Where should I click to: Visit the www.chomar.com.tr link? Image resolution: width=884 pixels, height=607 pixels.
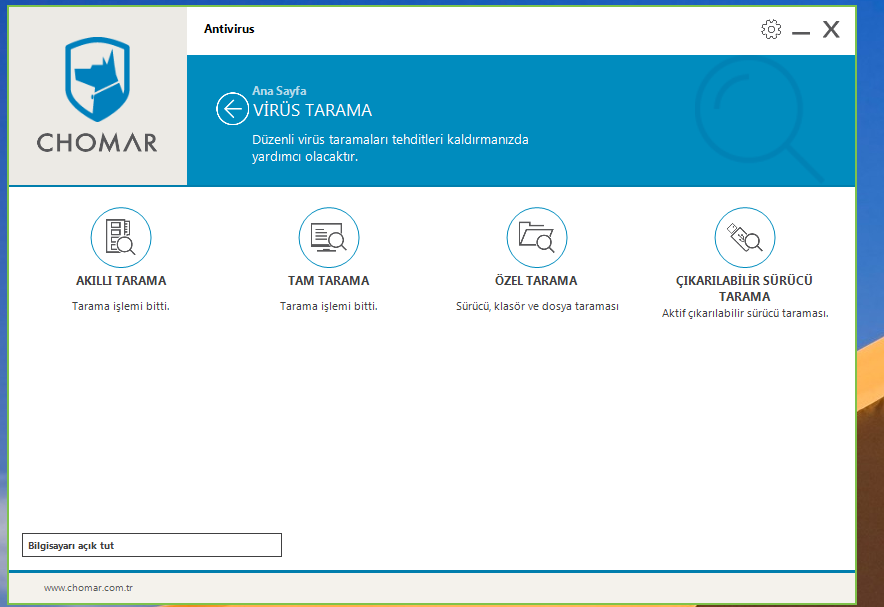(x=88, y=587)
